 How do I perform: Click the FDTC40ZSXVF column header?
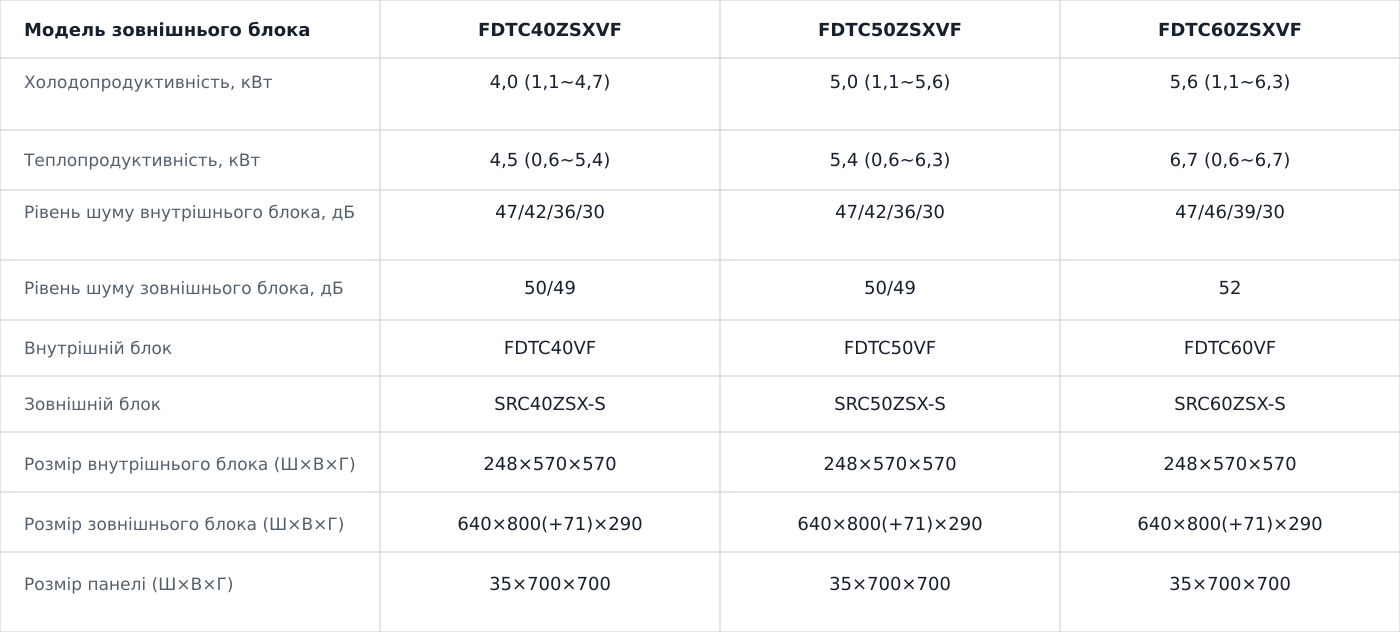(549, 30)
